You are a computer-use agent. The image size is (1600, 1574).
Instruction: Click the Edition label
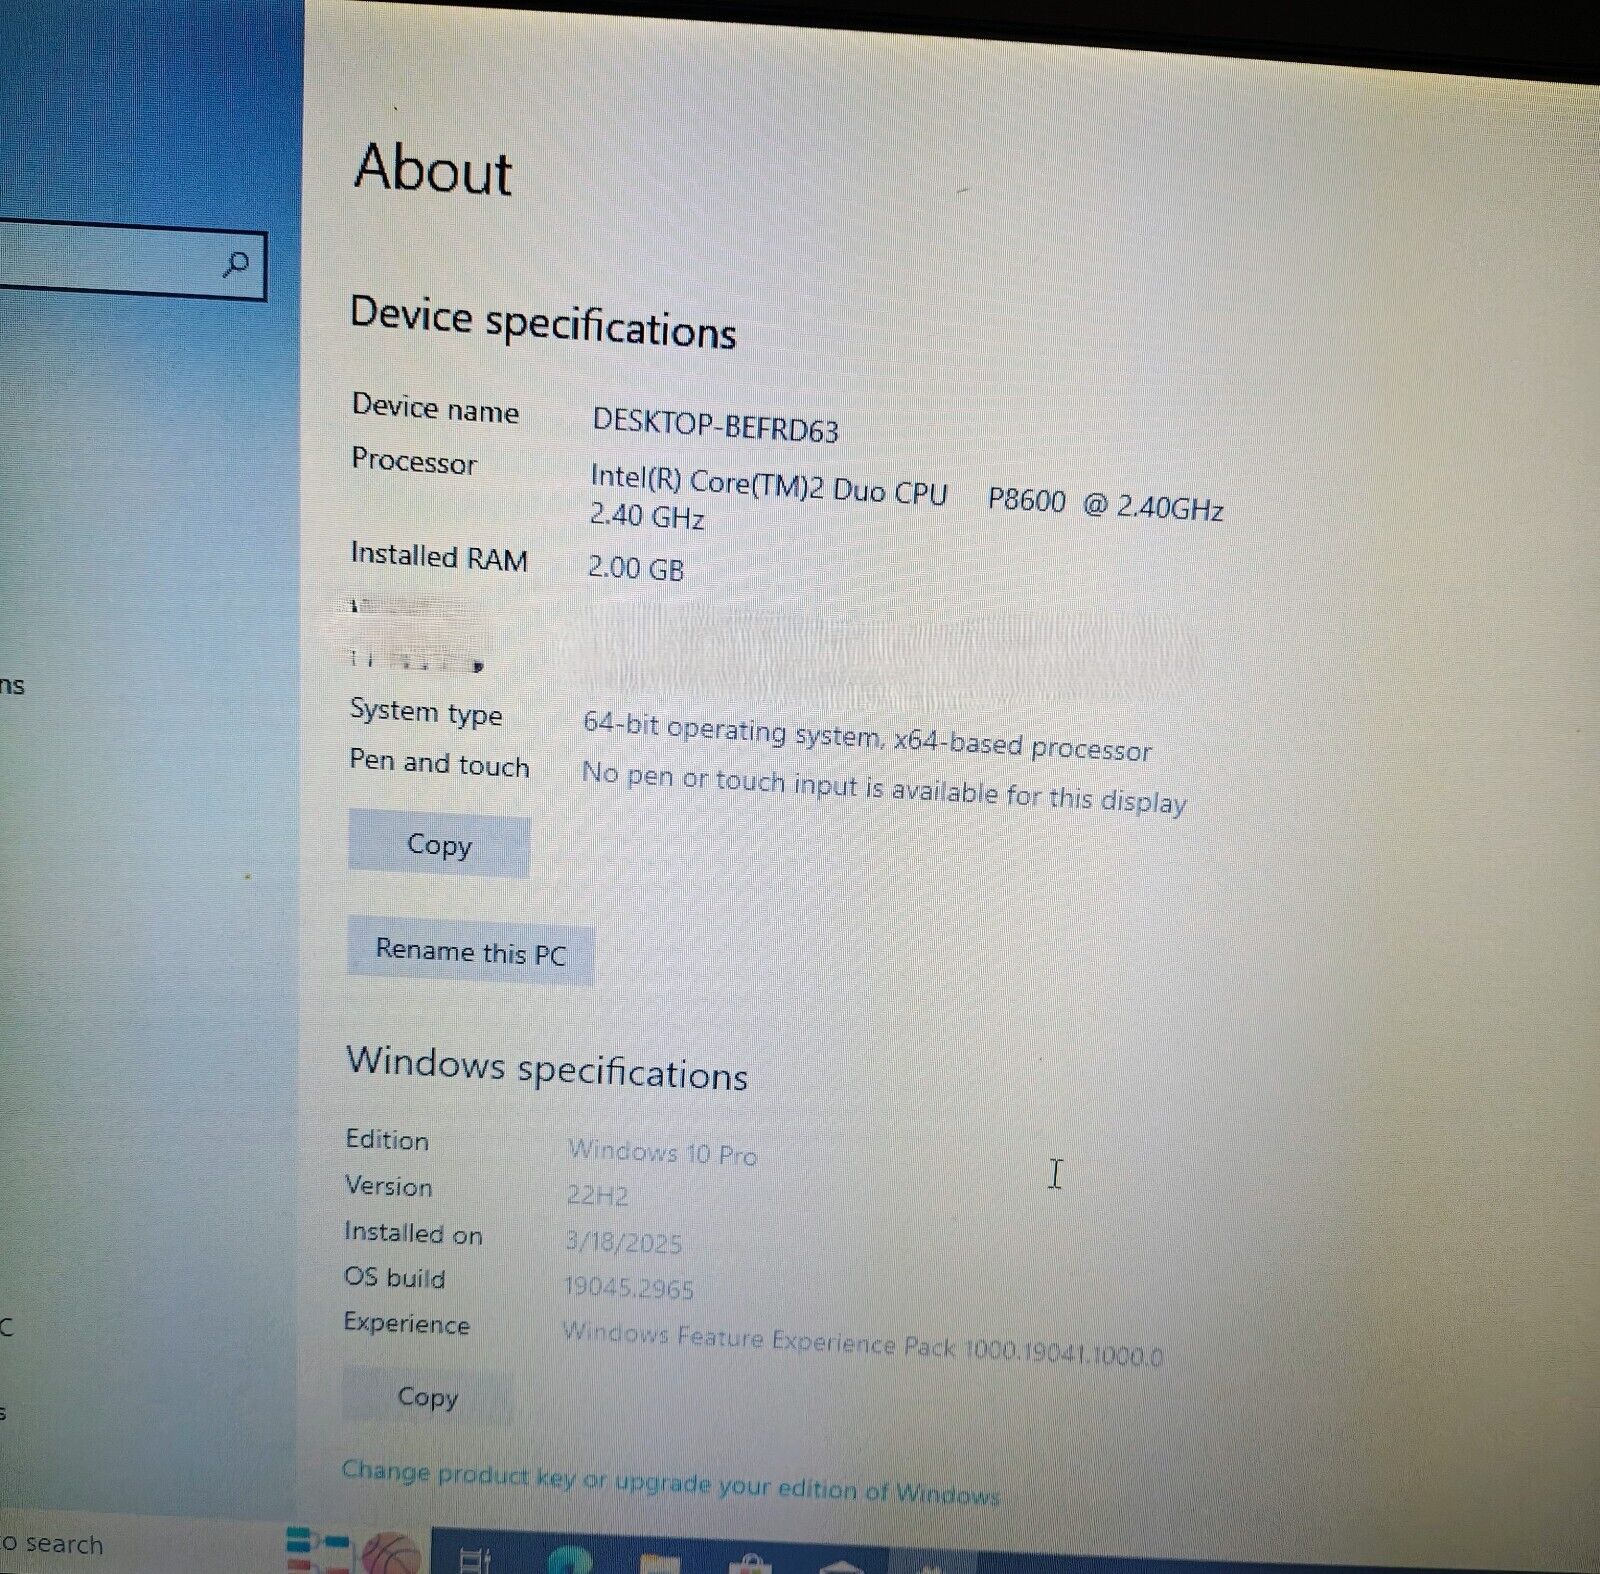point(387,1139)
